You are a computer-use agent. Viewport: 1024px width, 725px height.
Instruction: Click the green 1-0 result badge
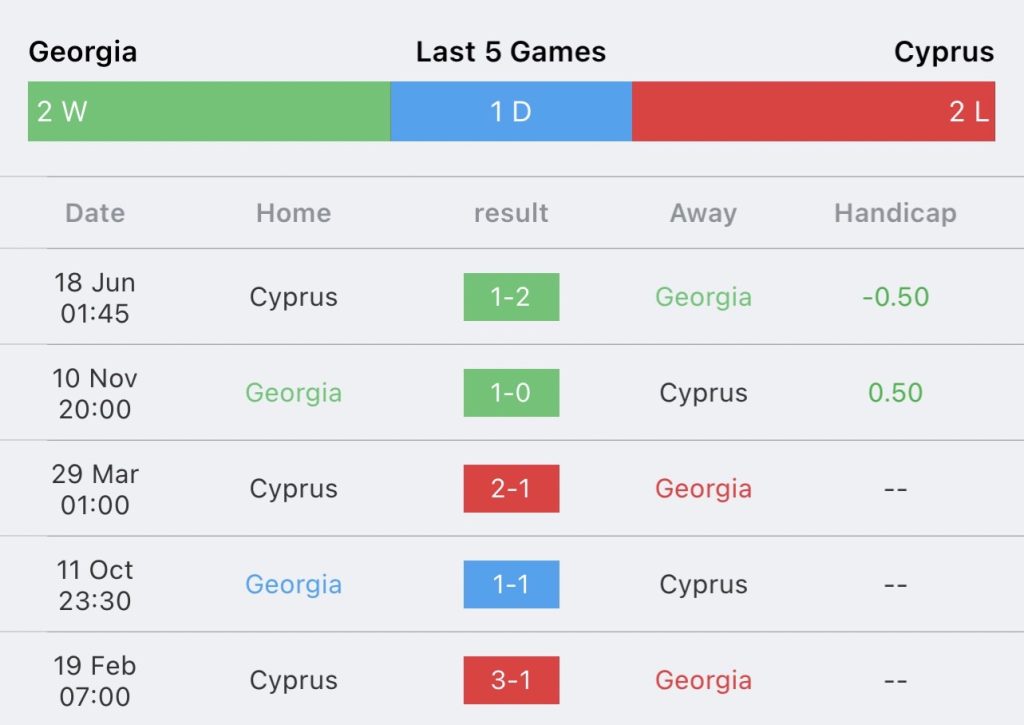(x=511, y=393)
